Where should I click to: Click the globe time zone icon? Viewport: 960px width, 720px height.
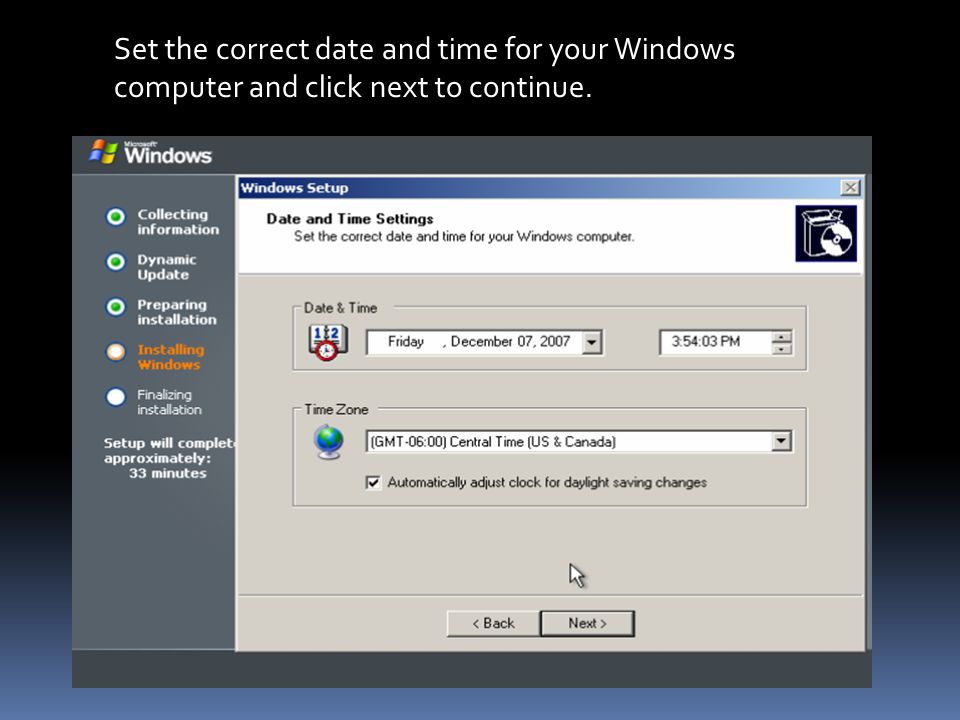tap(329, 442)
